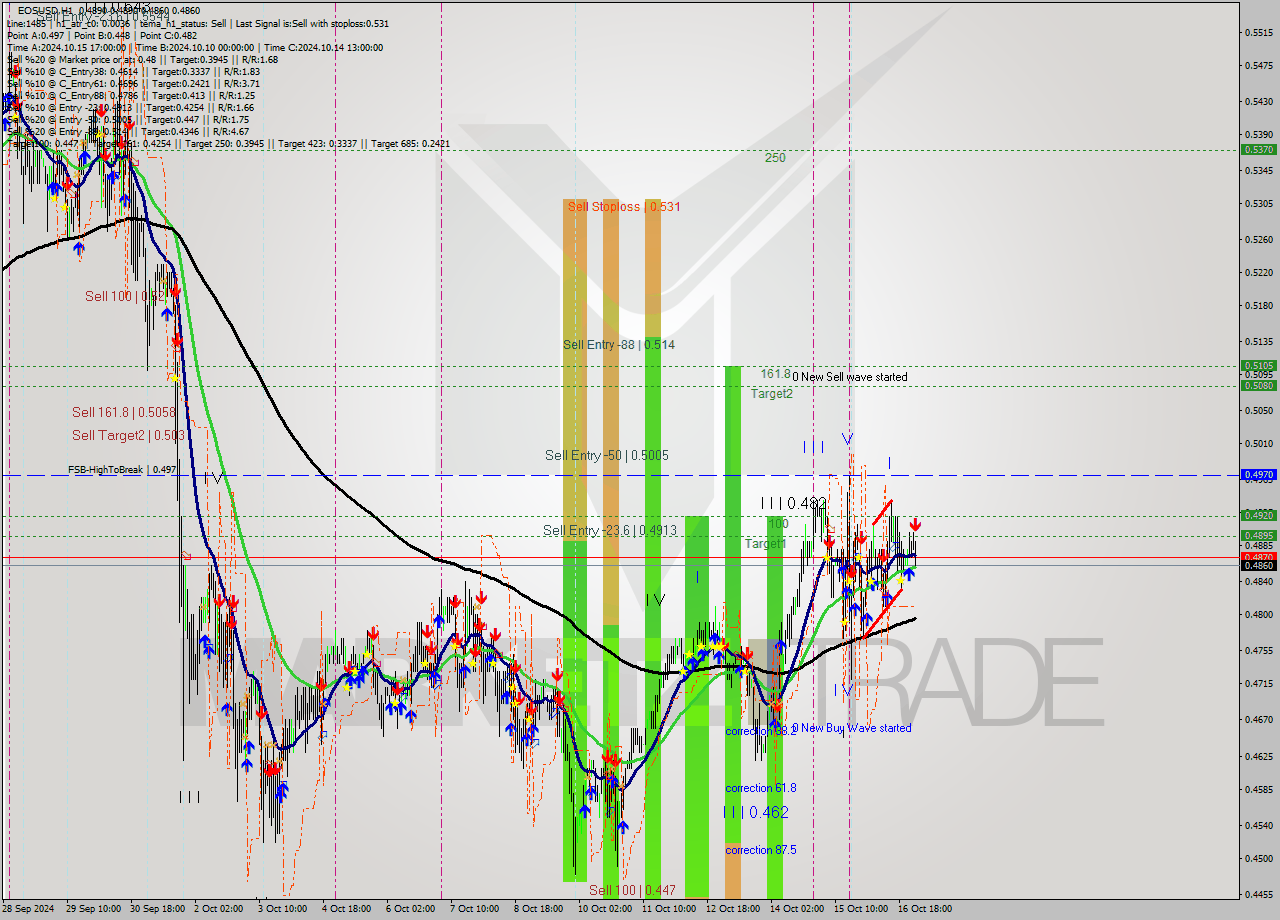Click the EOSUSD,H1 symbol title
Image resolution: width=1280 pixels, height=920 pixels.
(45, 10)
